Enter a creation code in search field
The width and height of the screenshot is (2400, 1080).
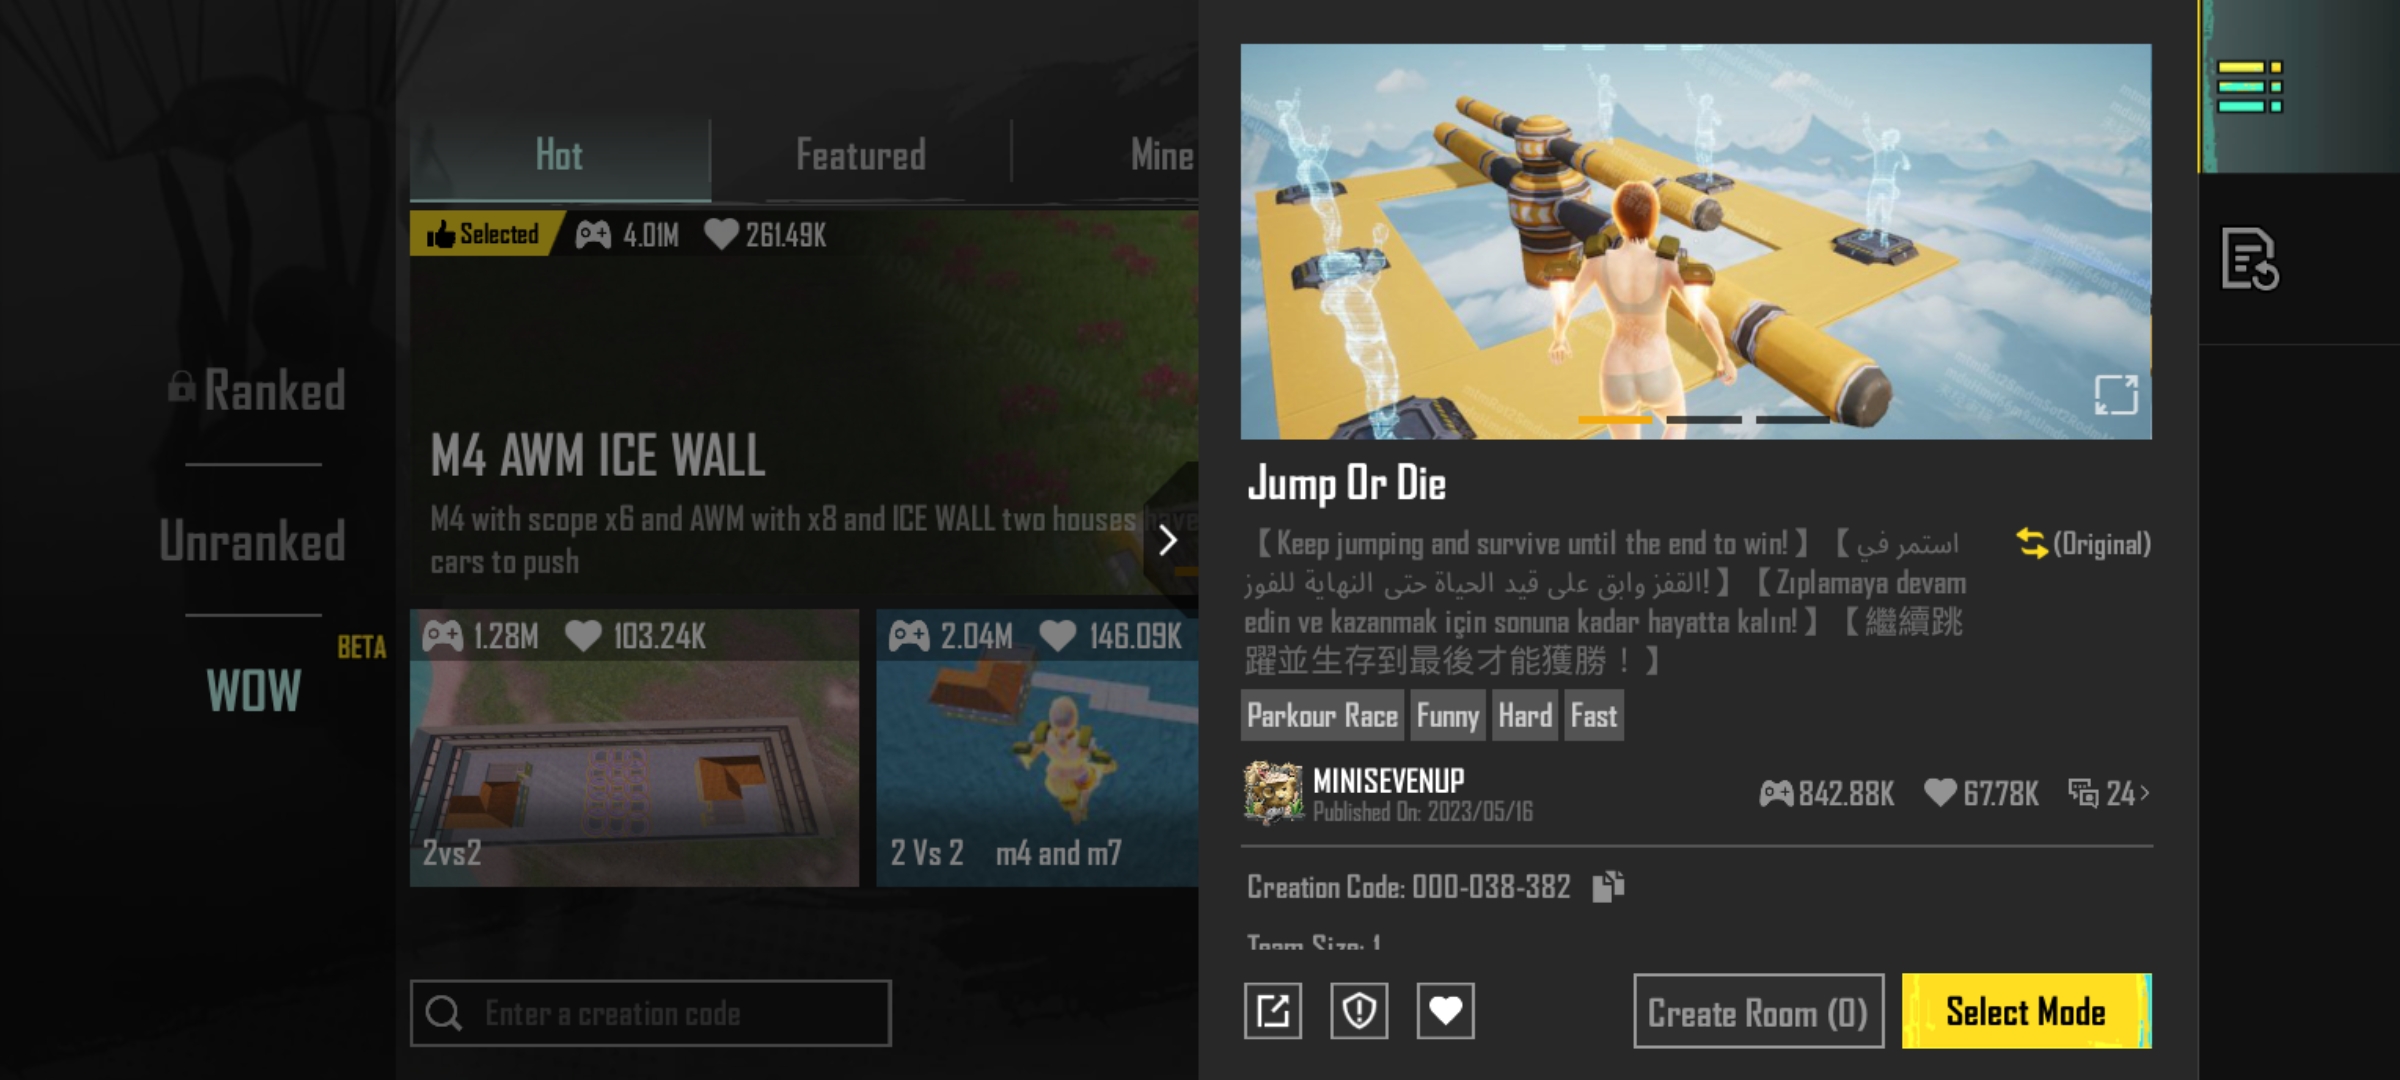coord(654,1010)
